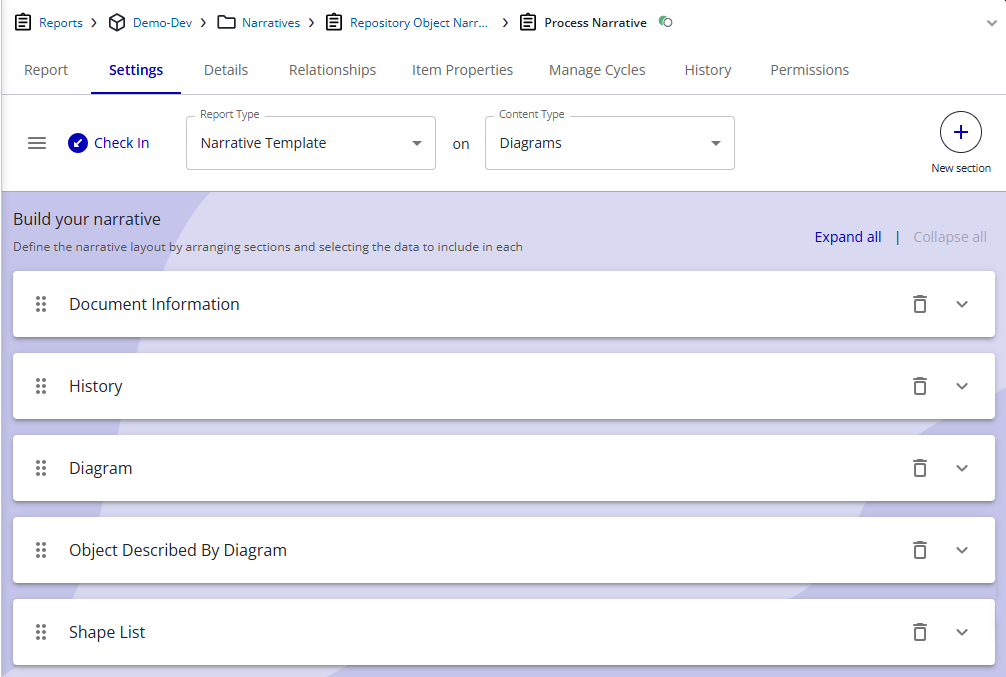Expand the breadcrumb chevron at top right
1006x677 pixels.
click(x=991, y=23)
